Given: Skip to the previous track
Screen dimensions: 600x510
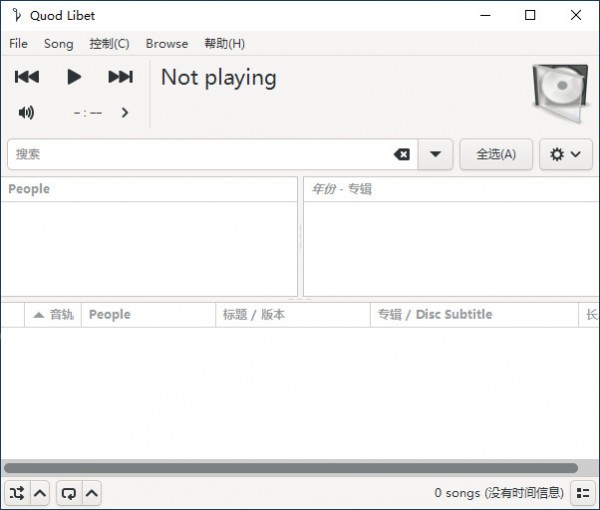Looking at the screenshot, I should click(x=27, y=77).
